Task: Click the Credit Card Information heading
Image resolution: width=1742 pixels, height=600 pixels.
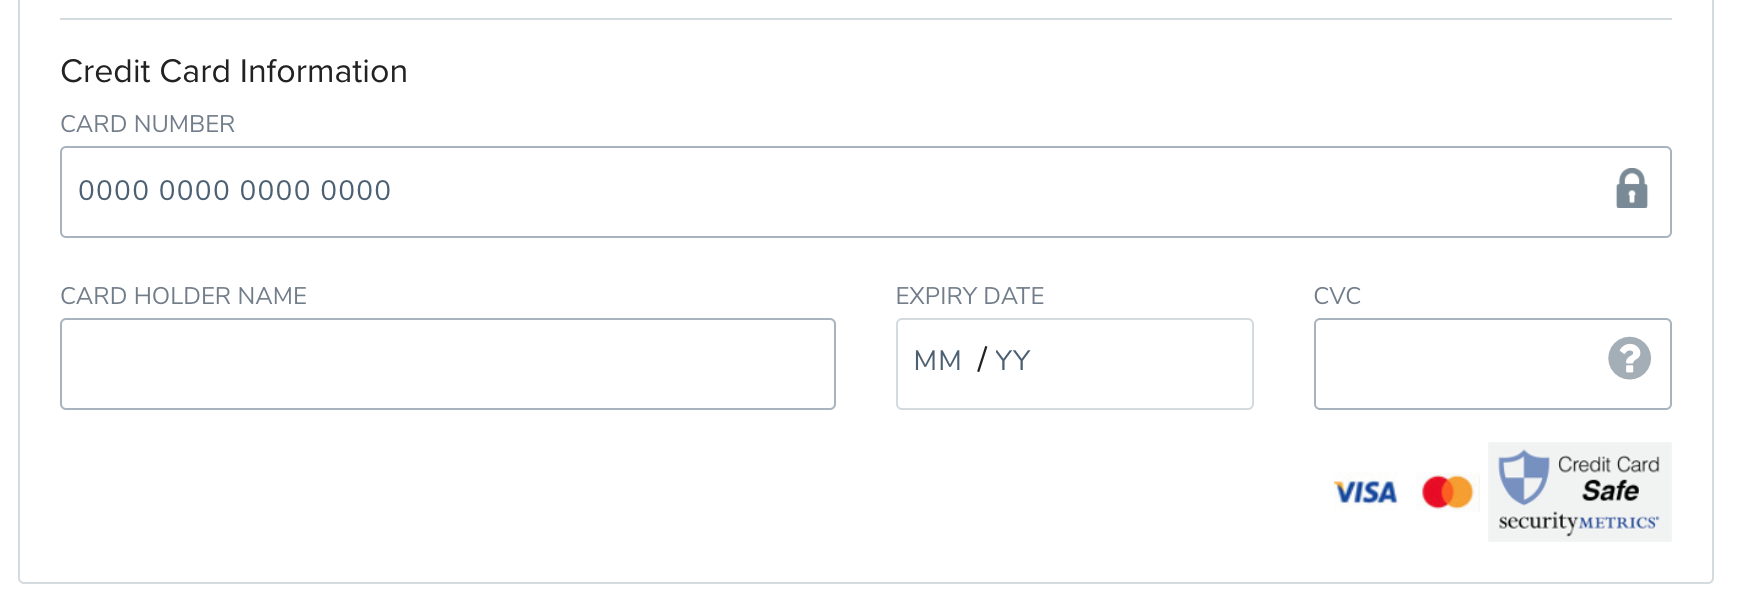Action: (234, 71)
